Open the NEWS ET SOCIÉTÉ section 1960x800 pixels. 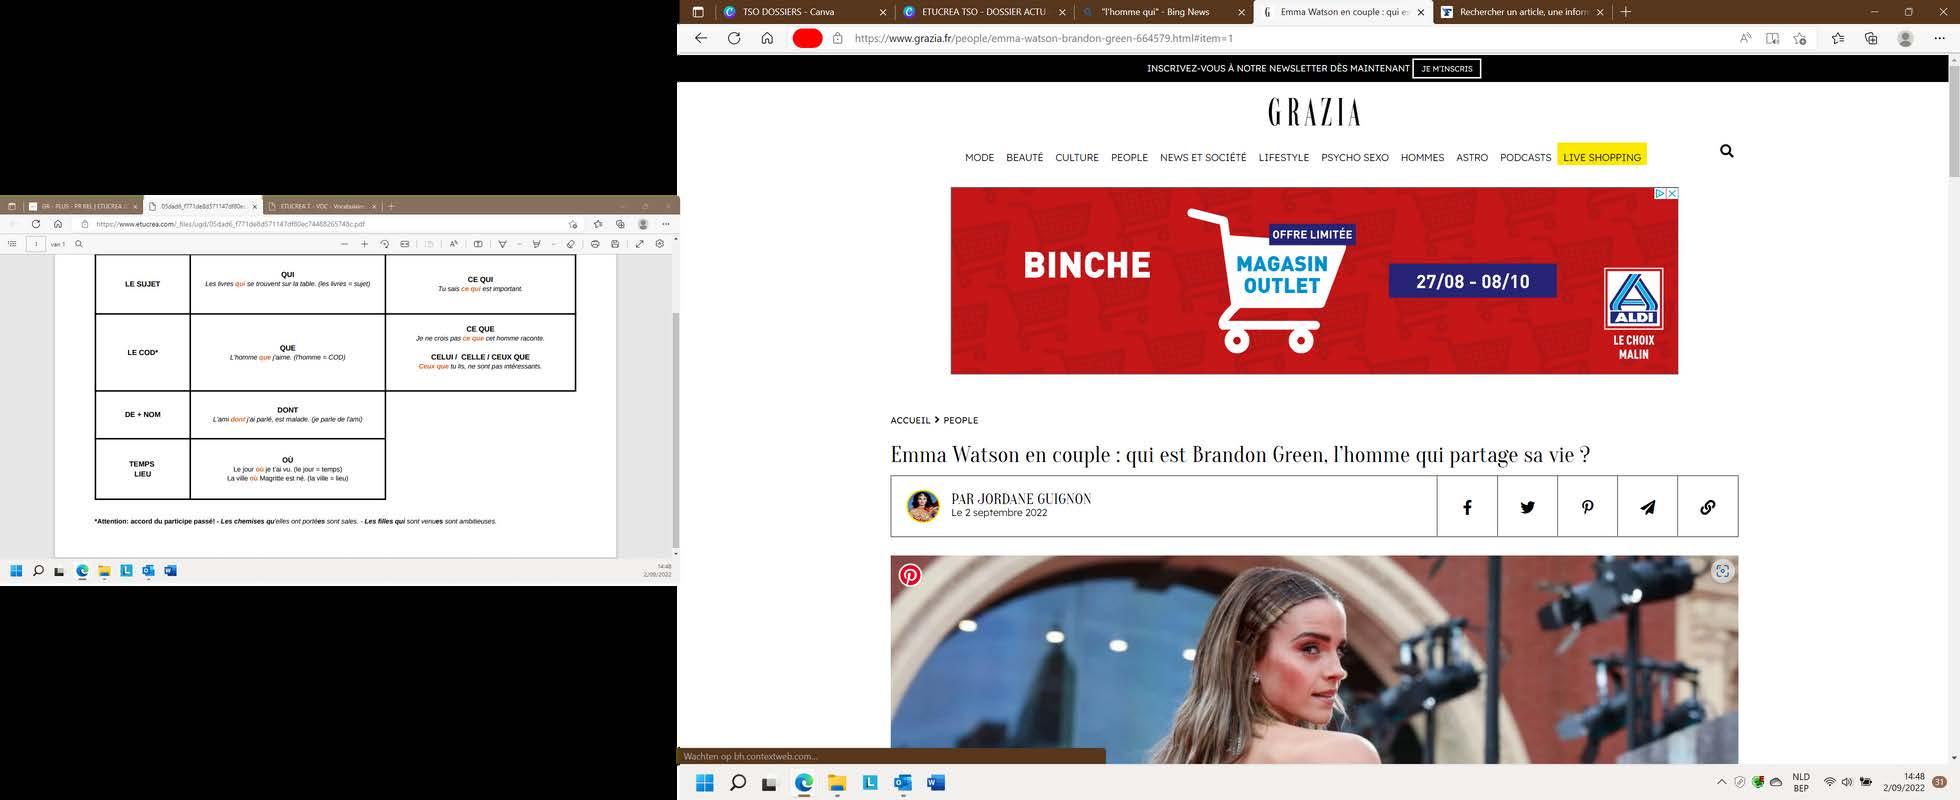coord(1203,157)
